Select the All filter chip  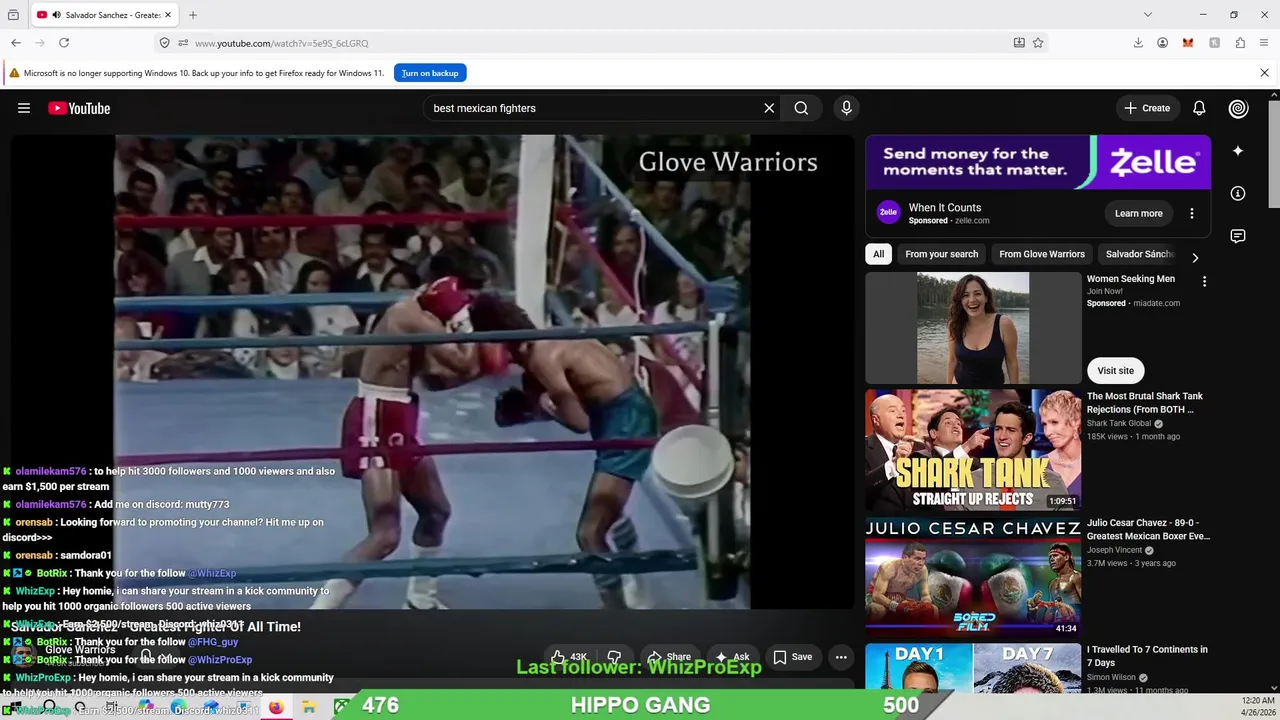coord(878,254)
